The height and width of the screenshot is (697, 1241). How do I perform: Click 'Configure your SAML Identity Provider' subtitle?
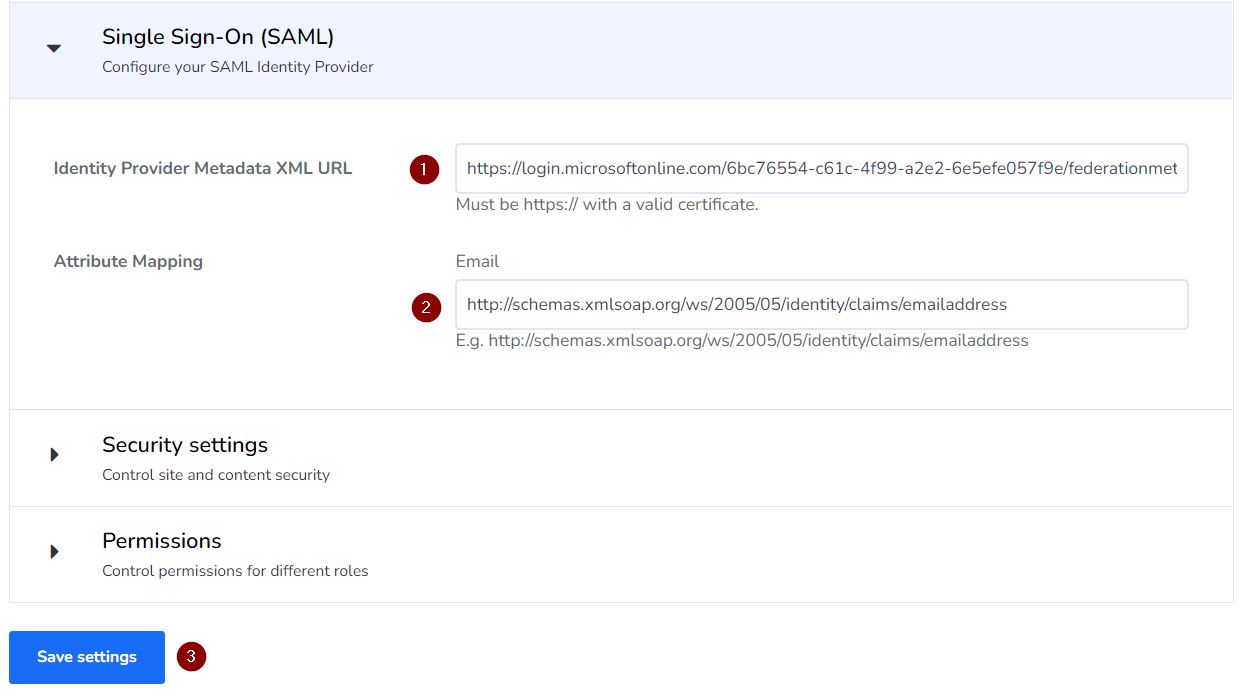[x=238, y=67]
